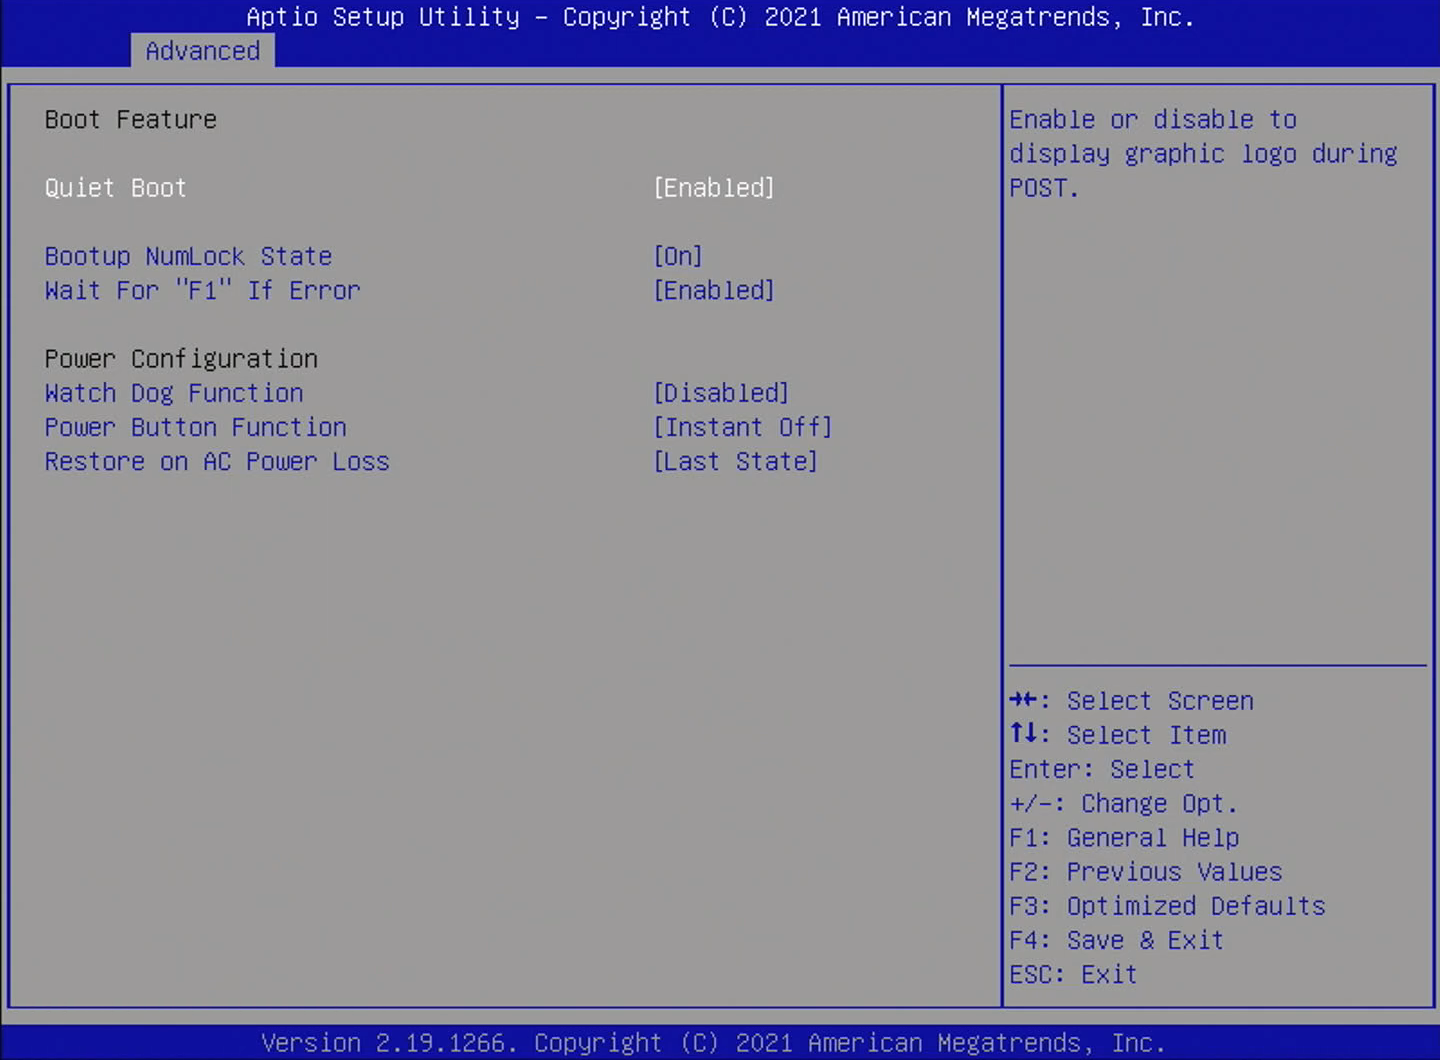The width and height of the screenshot is (1440, 1060).
Task: Toggle the Quiet Boot [Enabled] value
Action: coord(713,188)
